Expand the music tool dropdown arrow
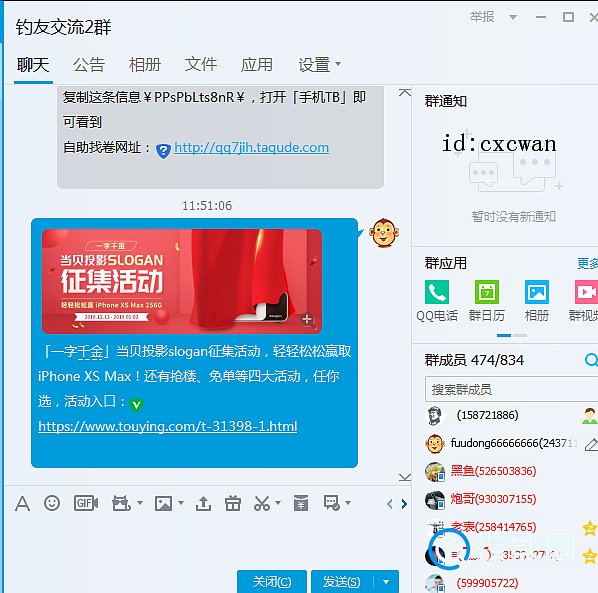598x593 pixels. (140, 503)
